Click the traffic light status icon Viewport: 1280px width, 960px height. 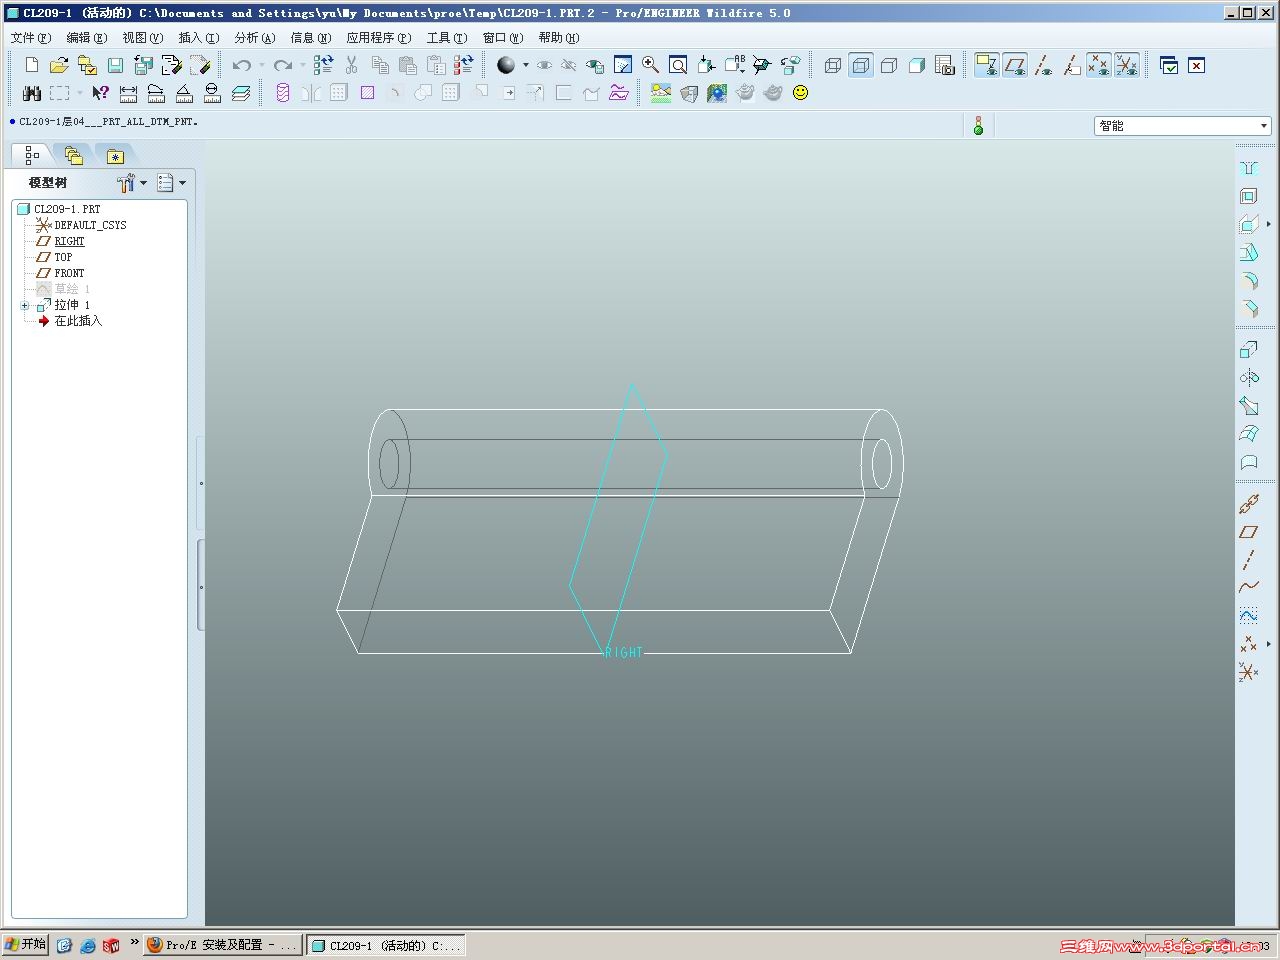pyautogui.click(x=978, y=126)
